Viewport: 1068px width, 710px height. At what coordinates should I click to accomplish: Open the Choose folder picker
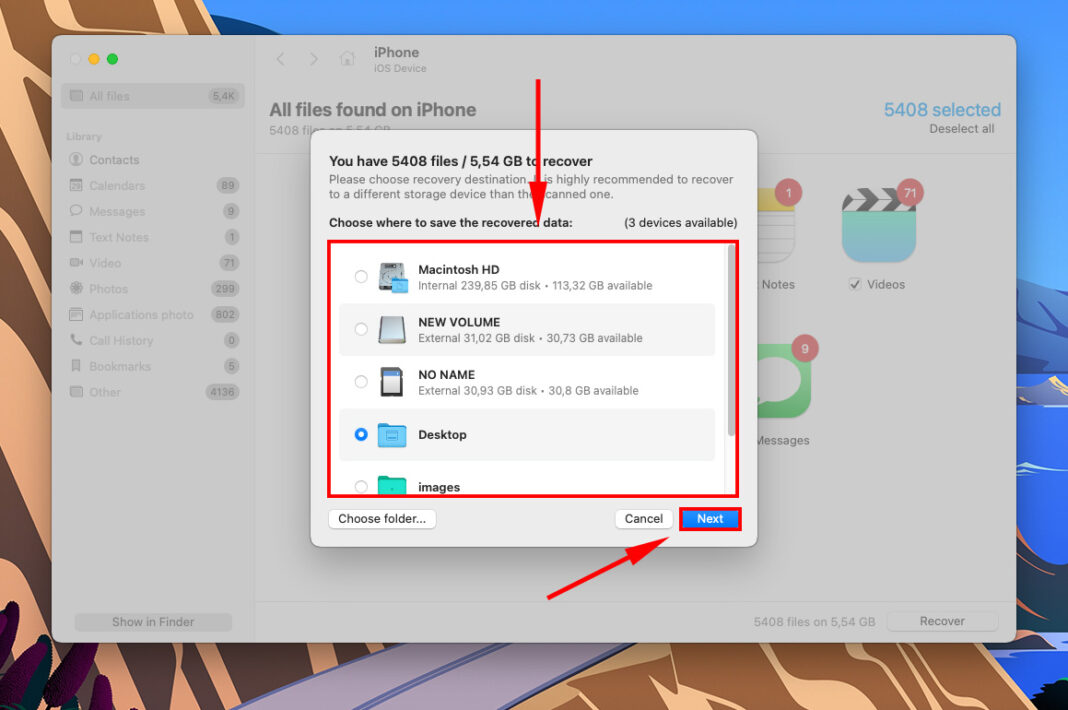[x=382, y=519]
